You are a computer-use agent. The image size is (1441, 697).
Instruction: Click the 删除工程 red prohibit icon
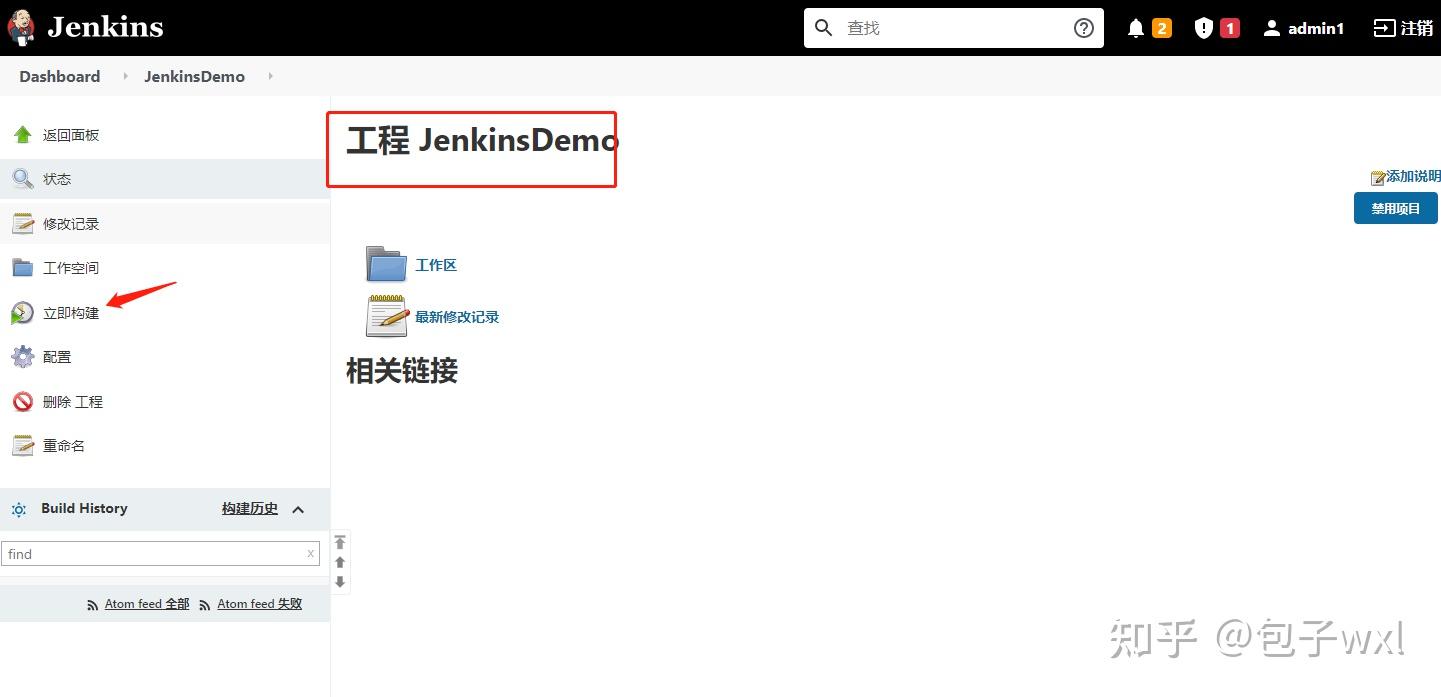pos(22,401)
